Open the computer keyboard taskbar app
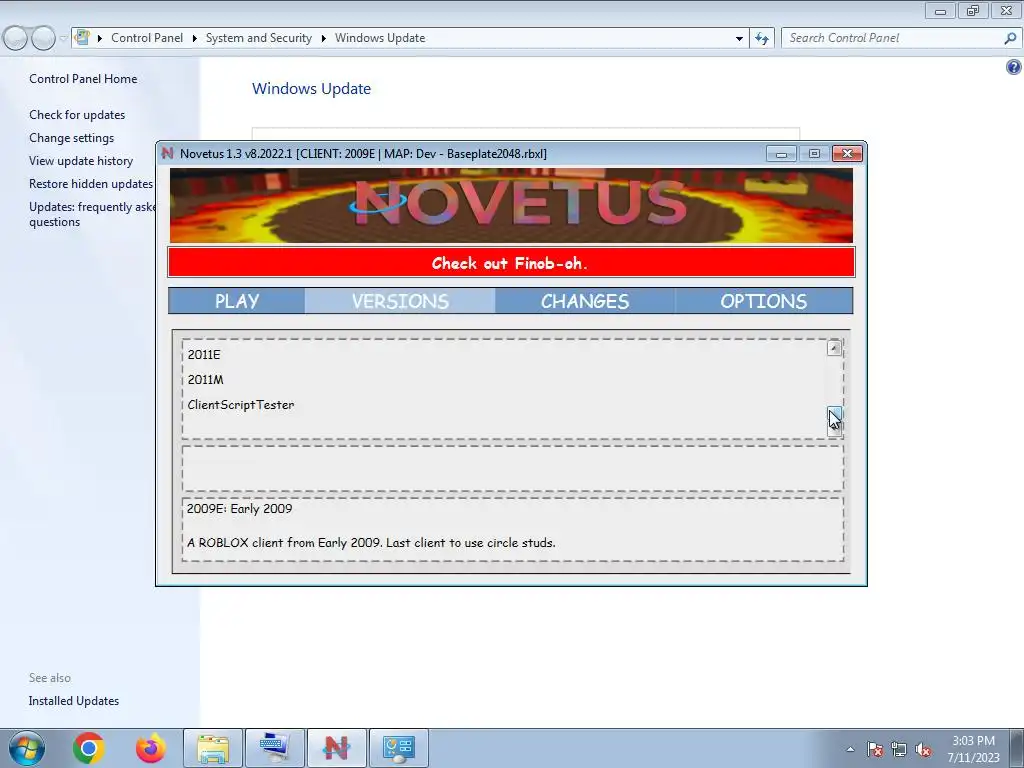 (274, 748)
